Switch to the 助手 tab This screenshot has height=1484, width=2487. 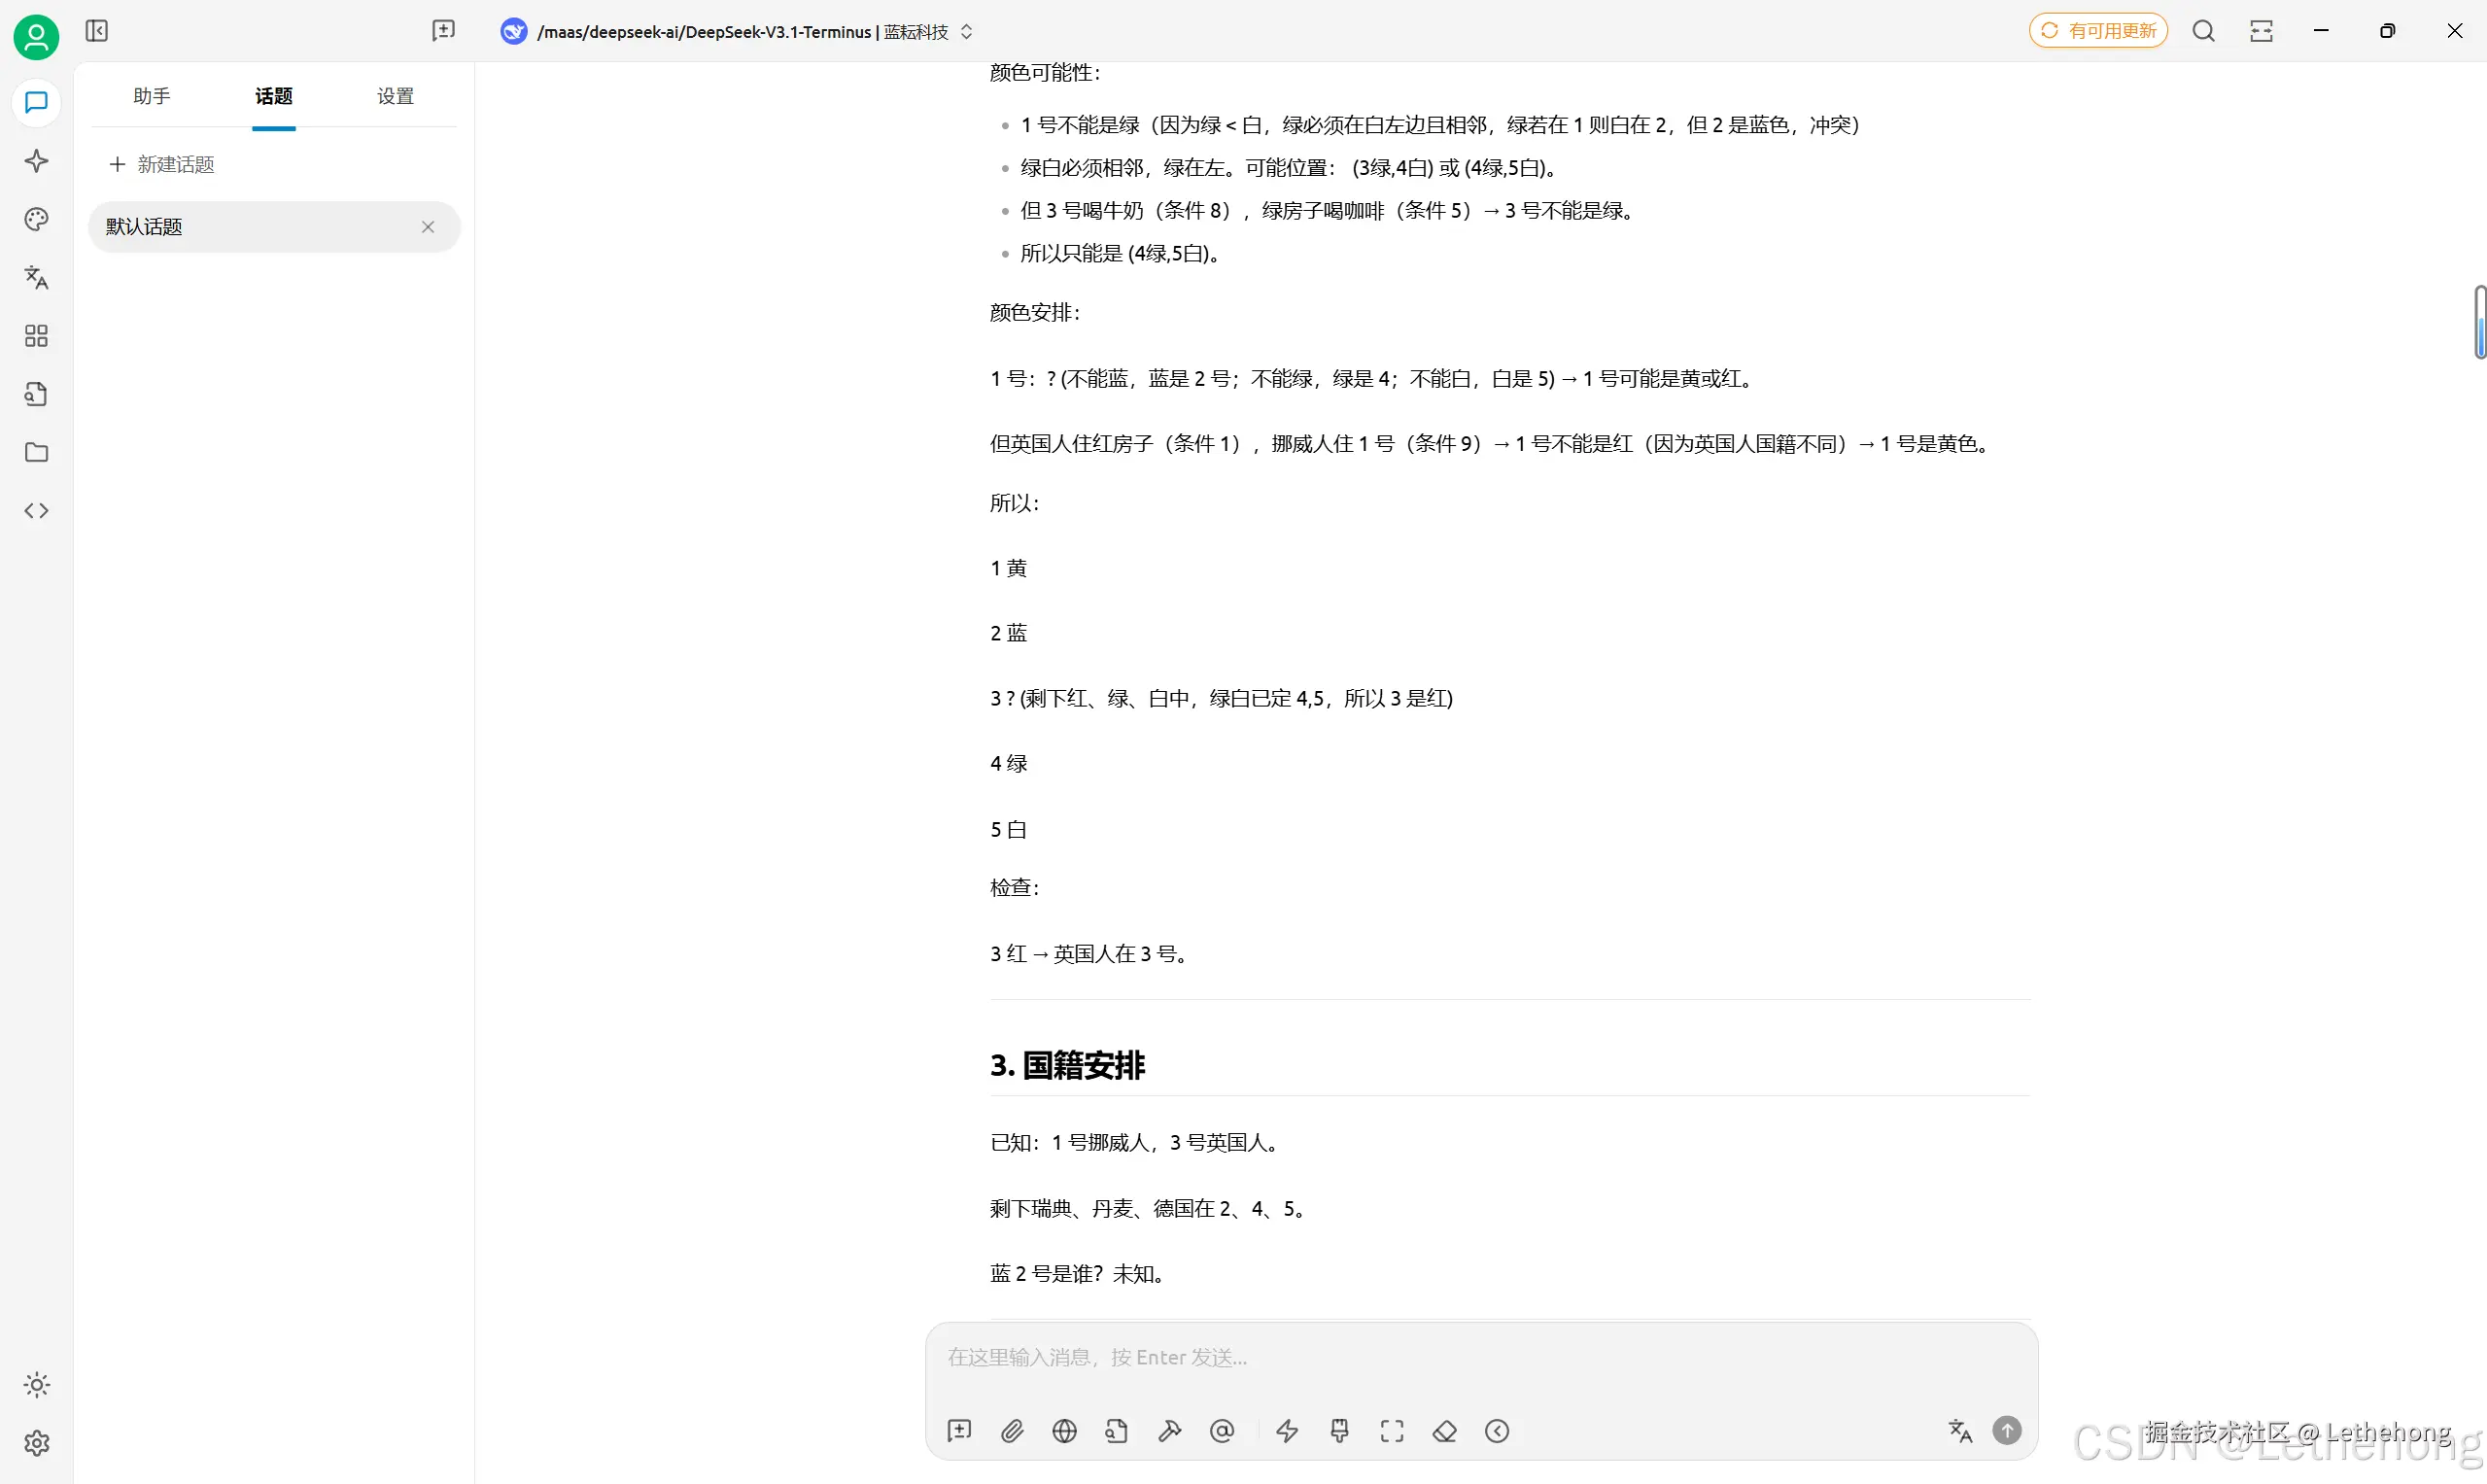[151, 96]
